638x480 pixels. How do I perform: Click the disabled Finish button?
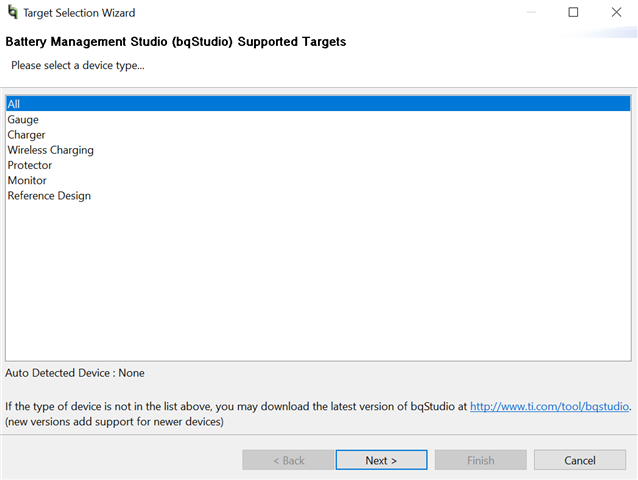(480, 460)
